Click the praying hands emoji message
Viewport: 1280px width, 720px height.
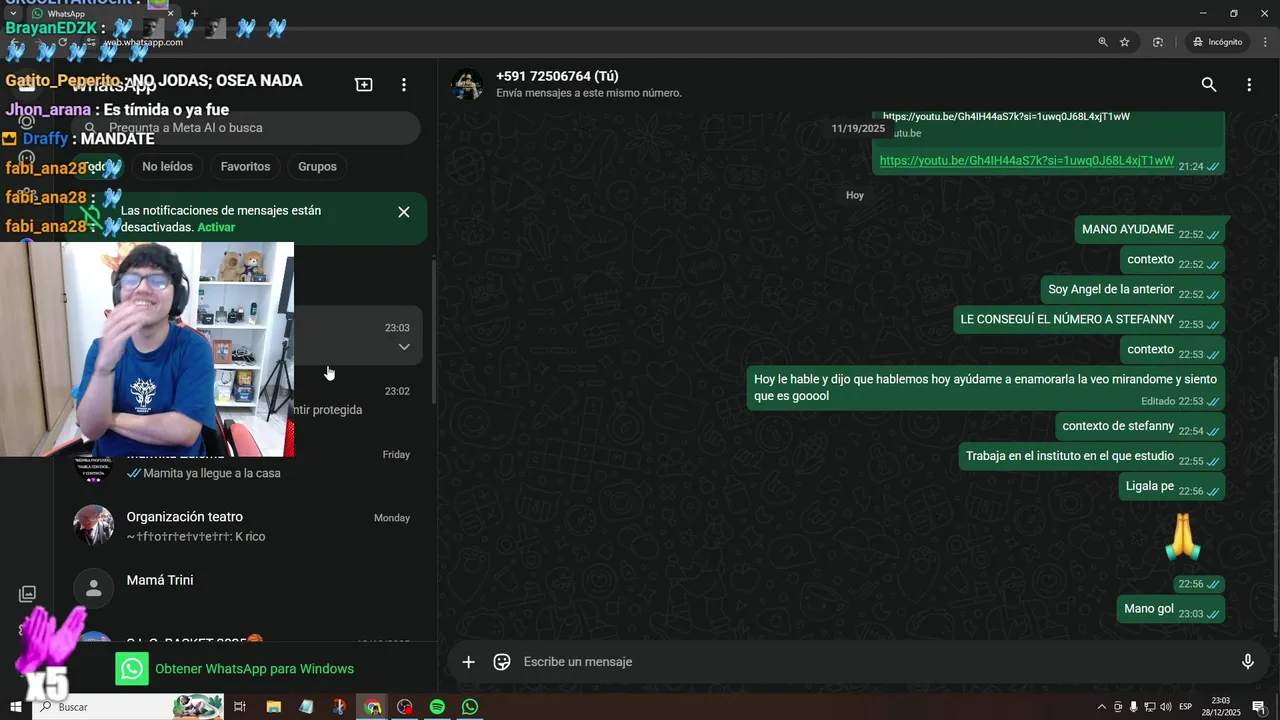click(1184, 538)
